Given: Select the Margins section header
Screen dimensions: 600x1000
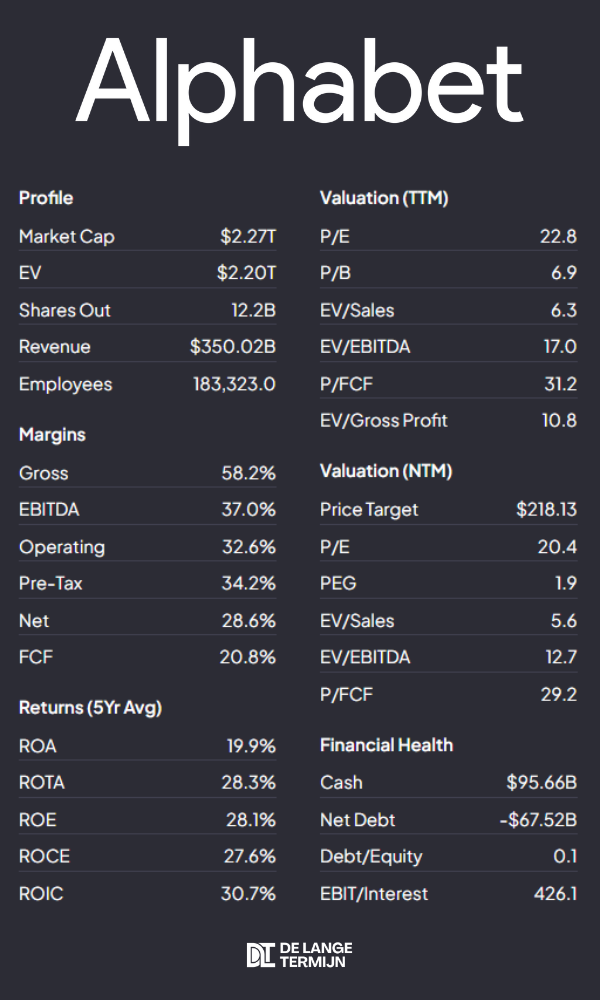Looking at the screenshot, I should [x=52, y=435].
